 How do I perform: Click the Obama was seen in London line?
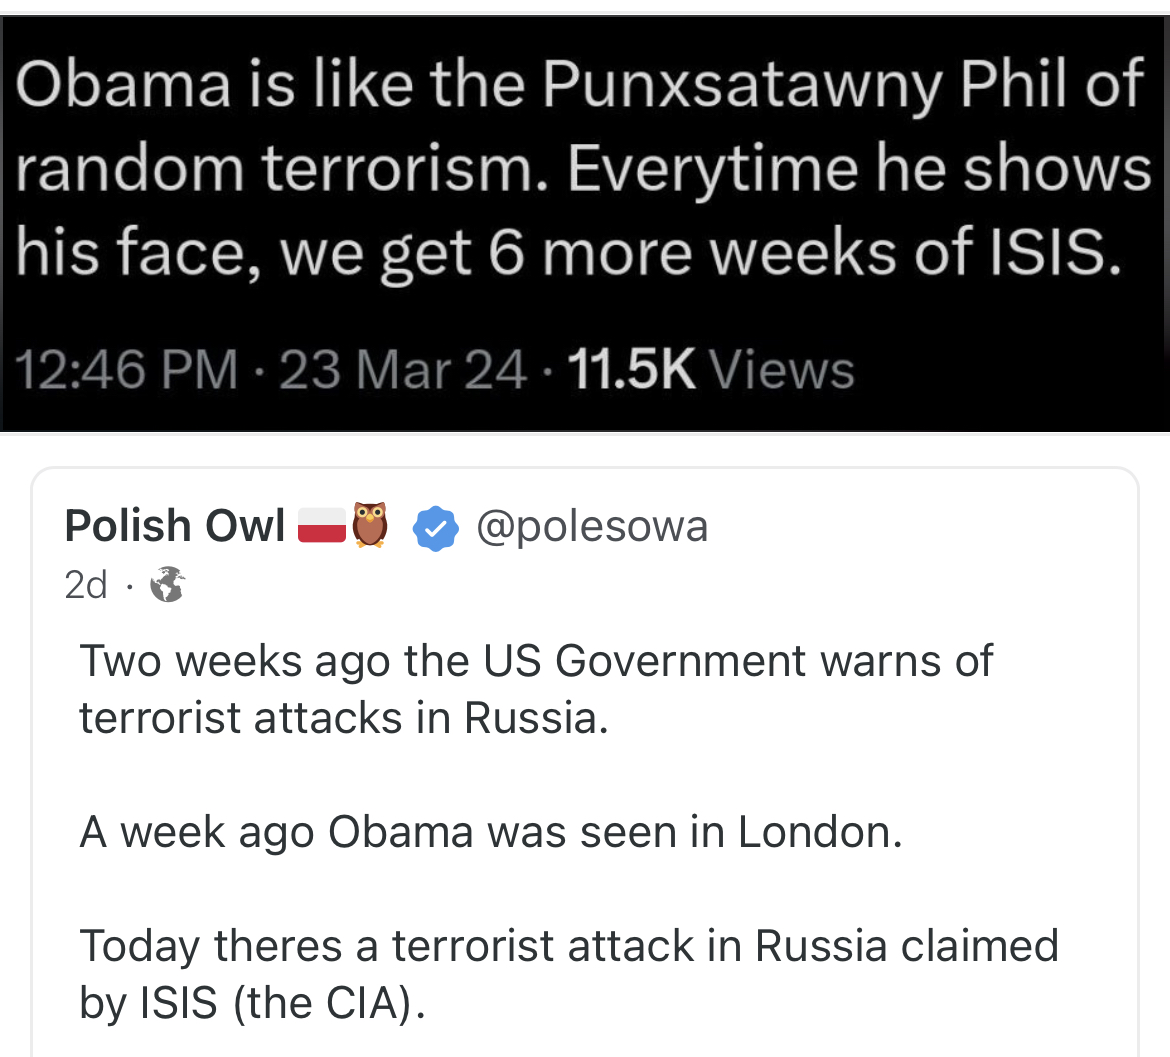pos(490,832)
